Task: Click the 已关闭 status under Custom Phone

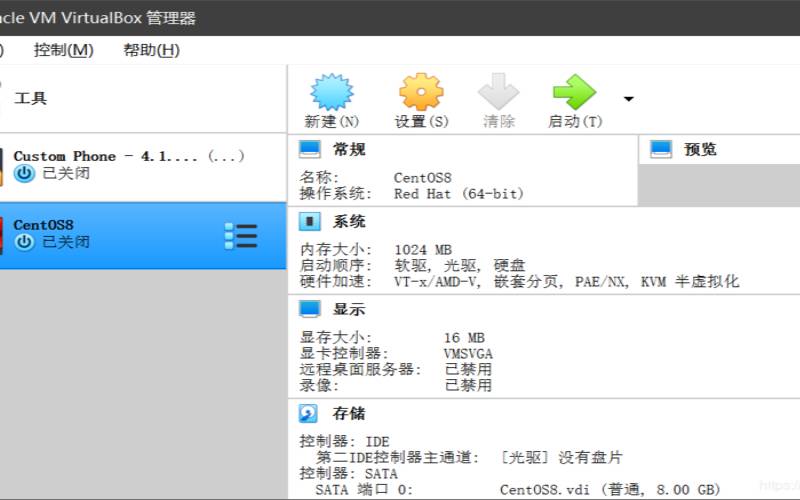Action: pos(66,173)
